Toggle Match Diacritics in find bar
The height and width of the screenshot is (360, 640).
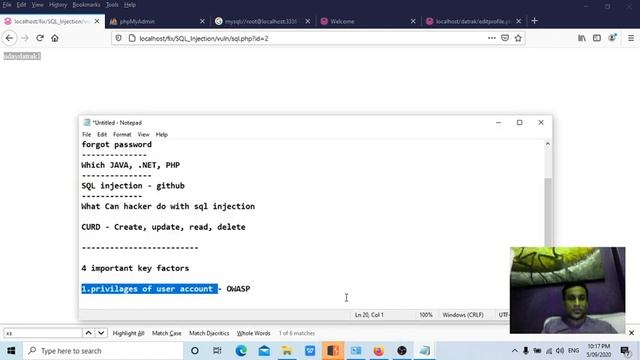coord(209,333)
